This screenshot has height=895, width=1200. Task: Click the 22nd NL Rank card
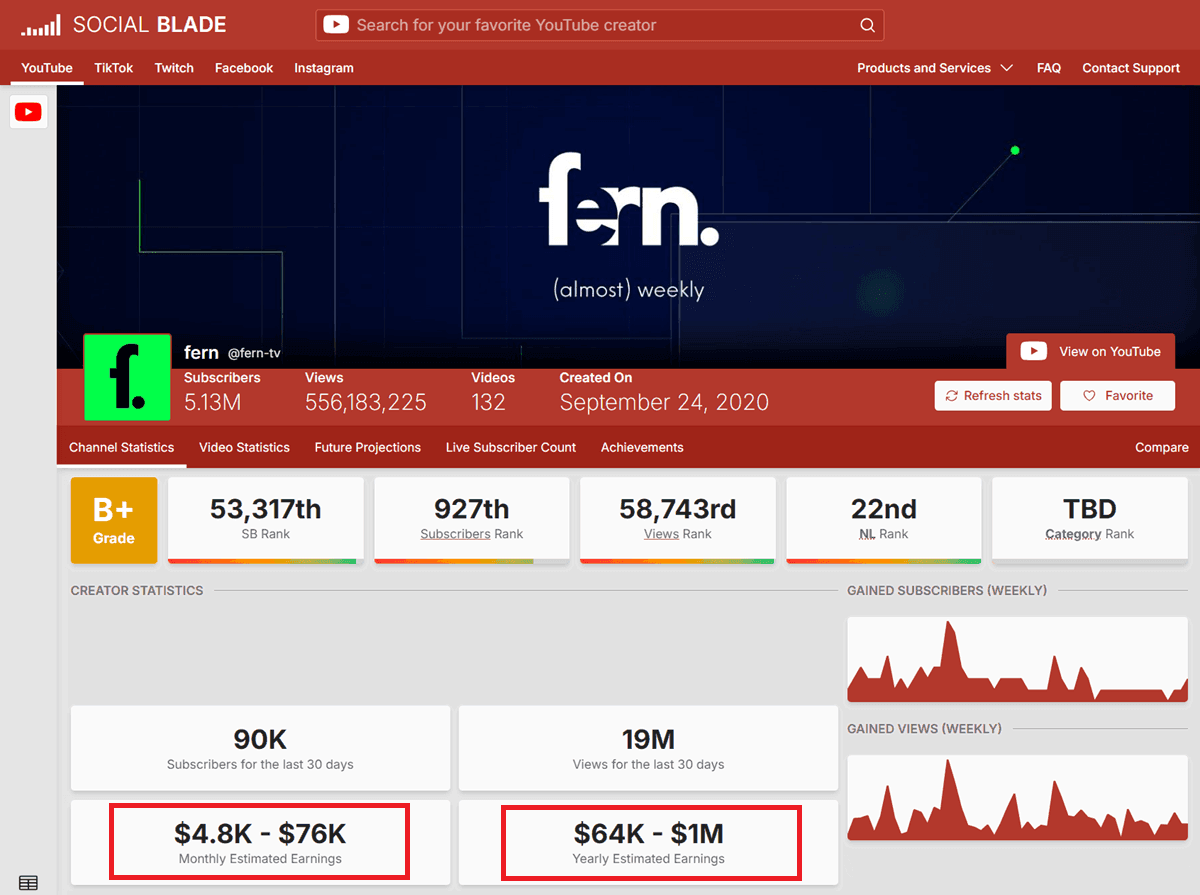(884, 520)
